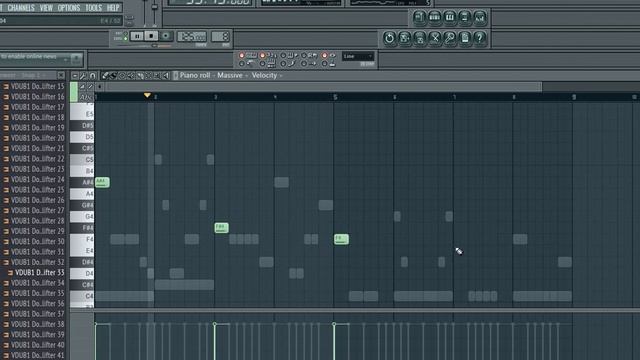This screenshot has width=640, height=360.
Task: Select the piano roll Draw pencil tool
Action: pyautogui.click(x=105, y=76)
